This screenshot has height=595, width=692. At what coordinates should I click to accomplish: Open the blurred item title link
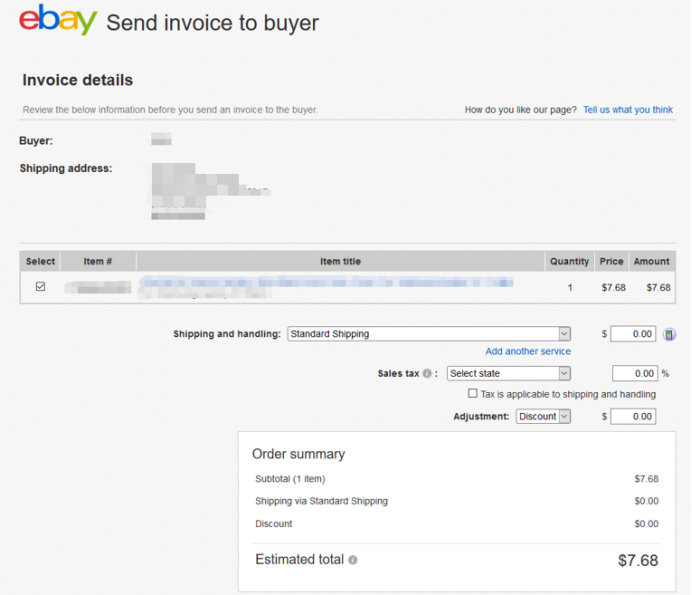pyautogui.click(x=326, y=282)
